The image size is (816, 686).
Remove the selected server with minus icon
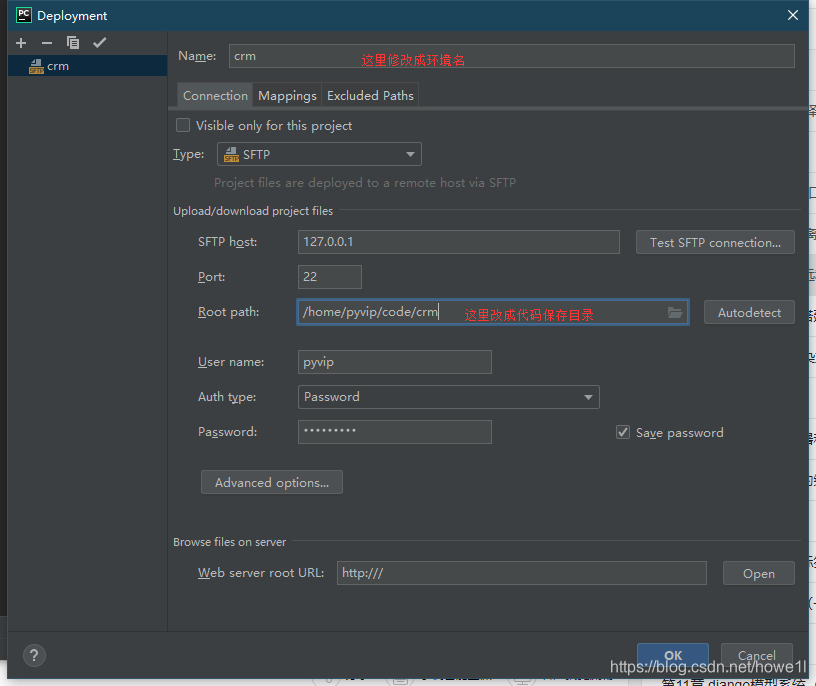coord(47,43)
